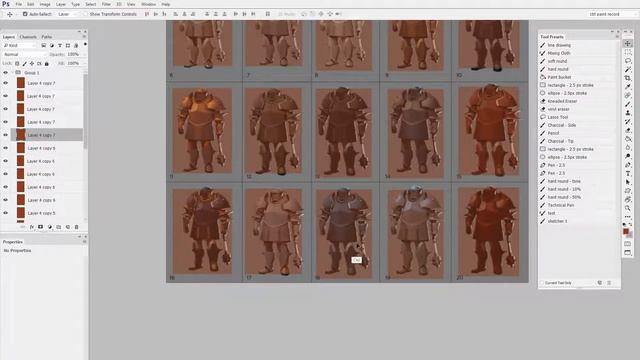Create new tool preset icon in Tool Presets
This screenshot has height=360, width=640.
[600, 282]
